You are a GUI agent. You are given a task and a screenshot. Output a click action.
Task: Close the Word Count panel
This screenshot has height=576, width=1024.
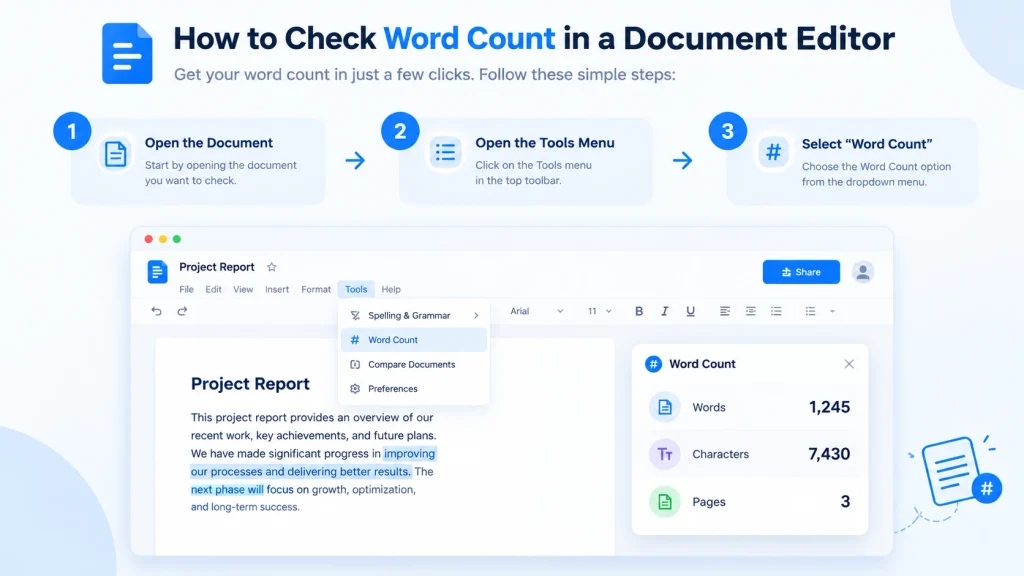tap(849, 364)
